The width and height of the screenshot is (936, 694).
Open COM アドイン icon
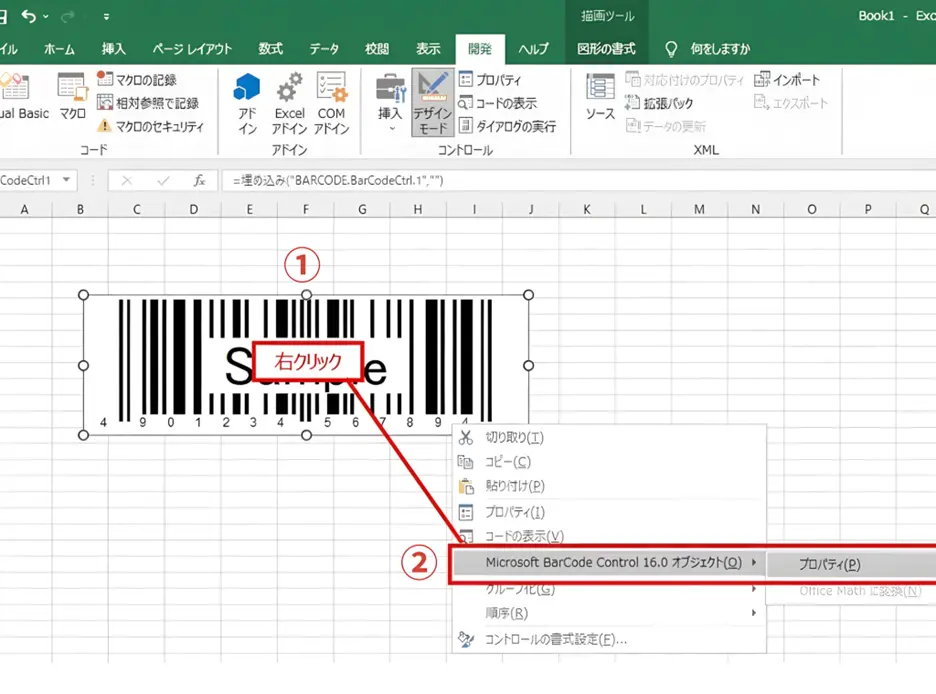click(331, 87)
